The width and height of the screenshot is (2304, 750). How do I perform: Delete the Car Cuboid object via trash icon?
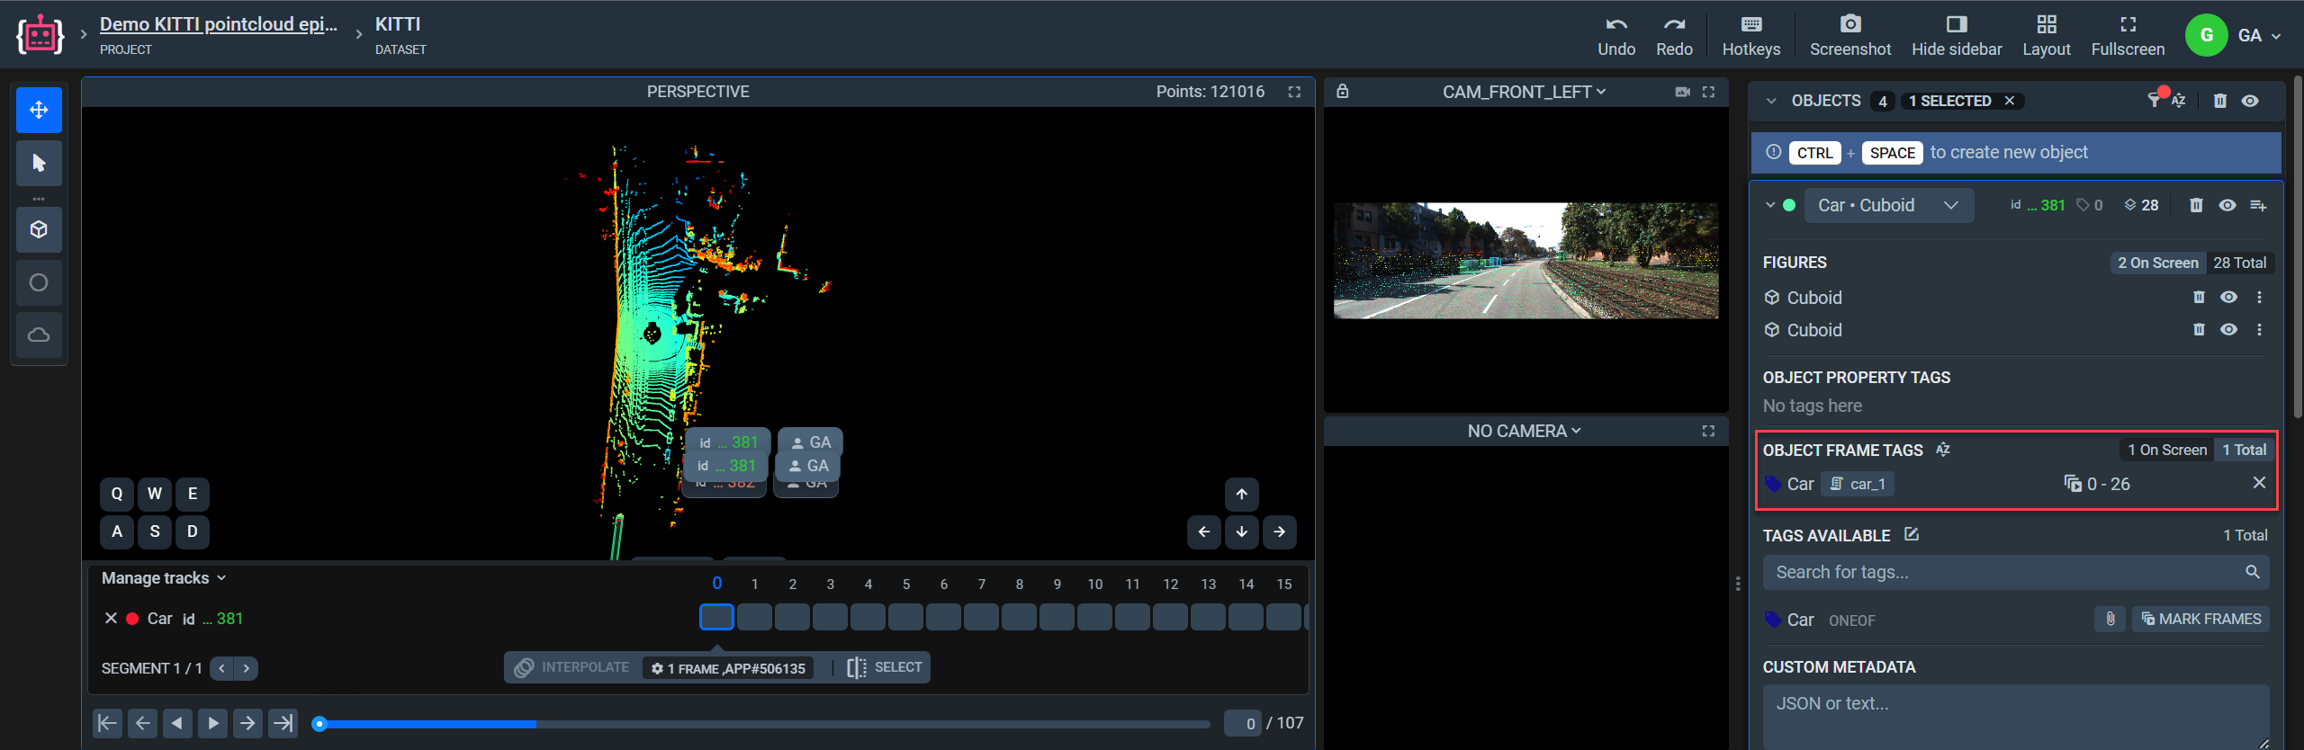tap(2196, 205)
